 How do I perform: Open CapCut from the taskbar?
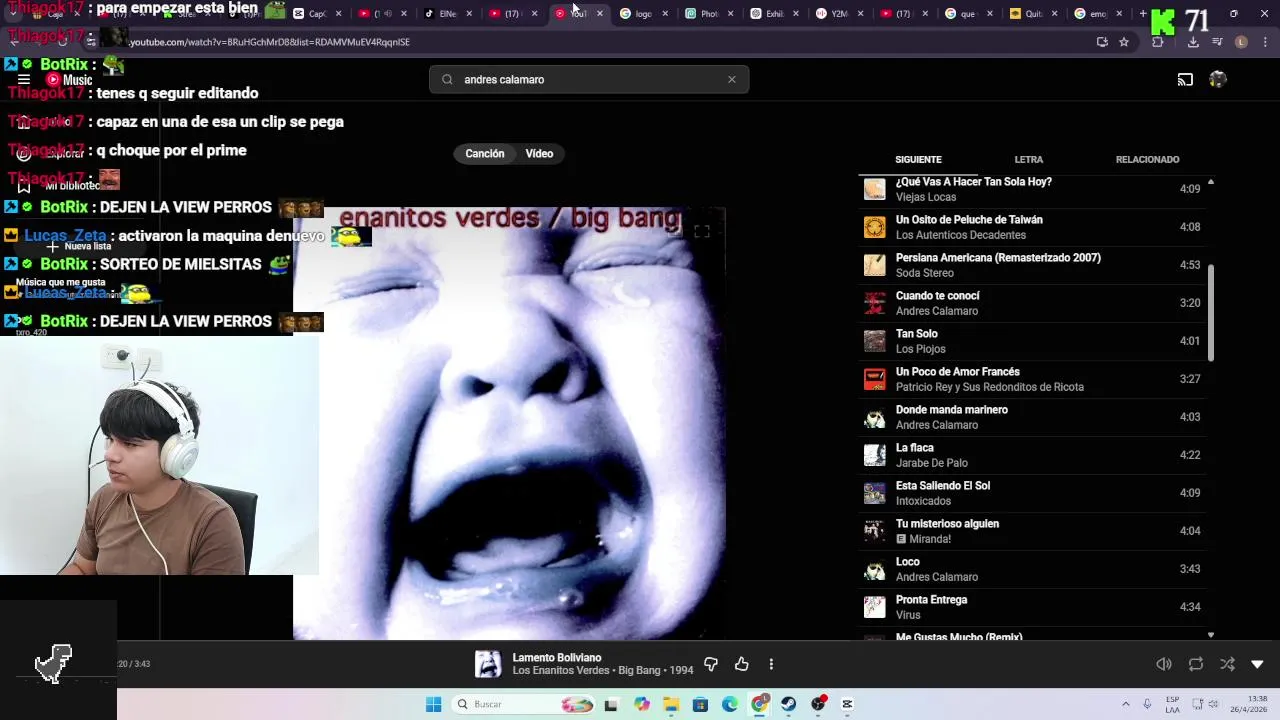[x=847, y=704]
